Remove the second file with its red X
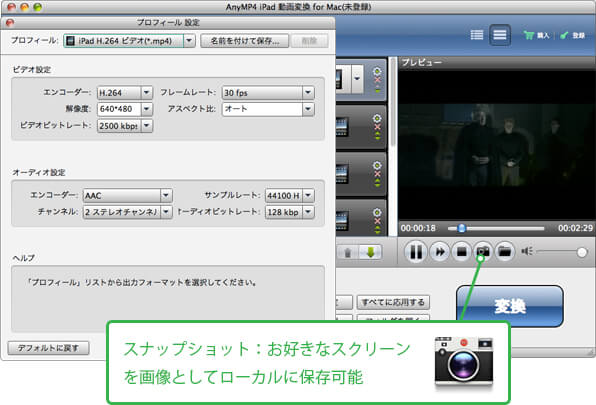 [377, 127]
